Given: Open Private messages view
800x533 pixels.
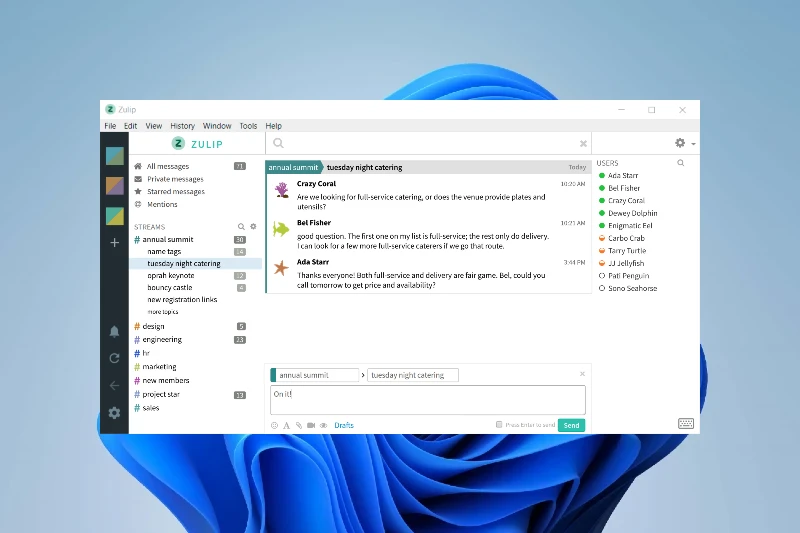Looking at the screenshot, I should click(175, 179).
